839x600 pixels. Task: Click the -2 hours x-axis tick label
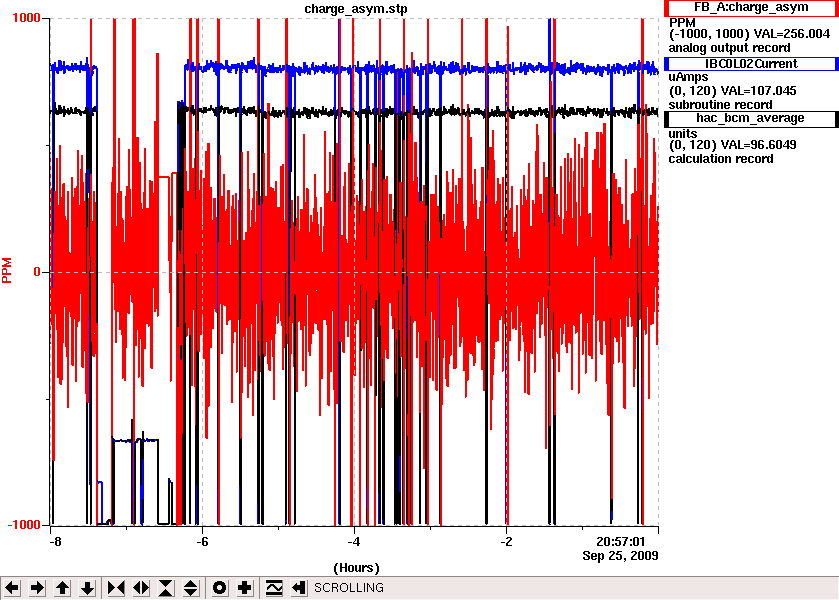[x=506, y=542]
